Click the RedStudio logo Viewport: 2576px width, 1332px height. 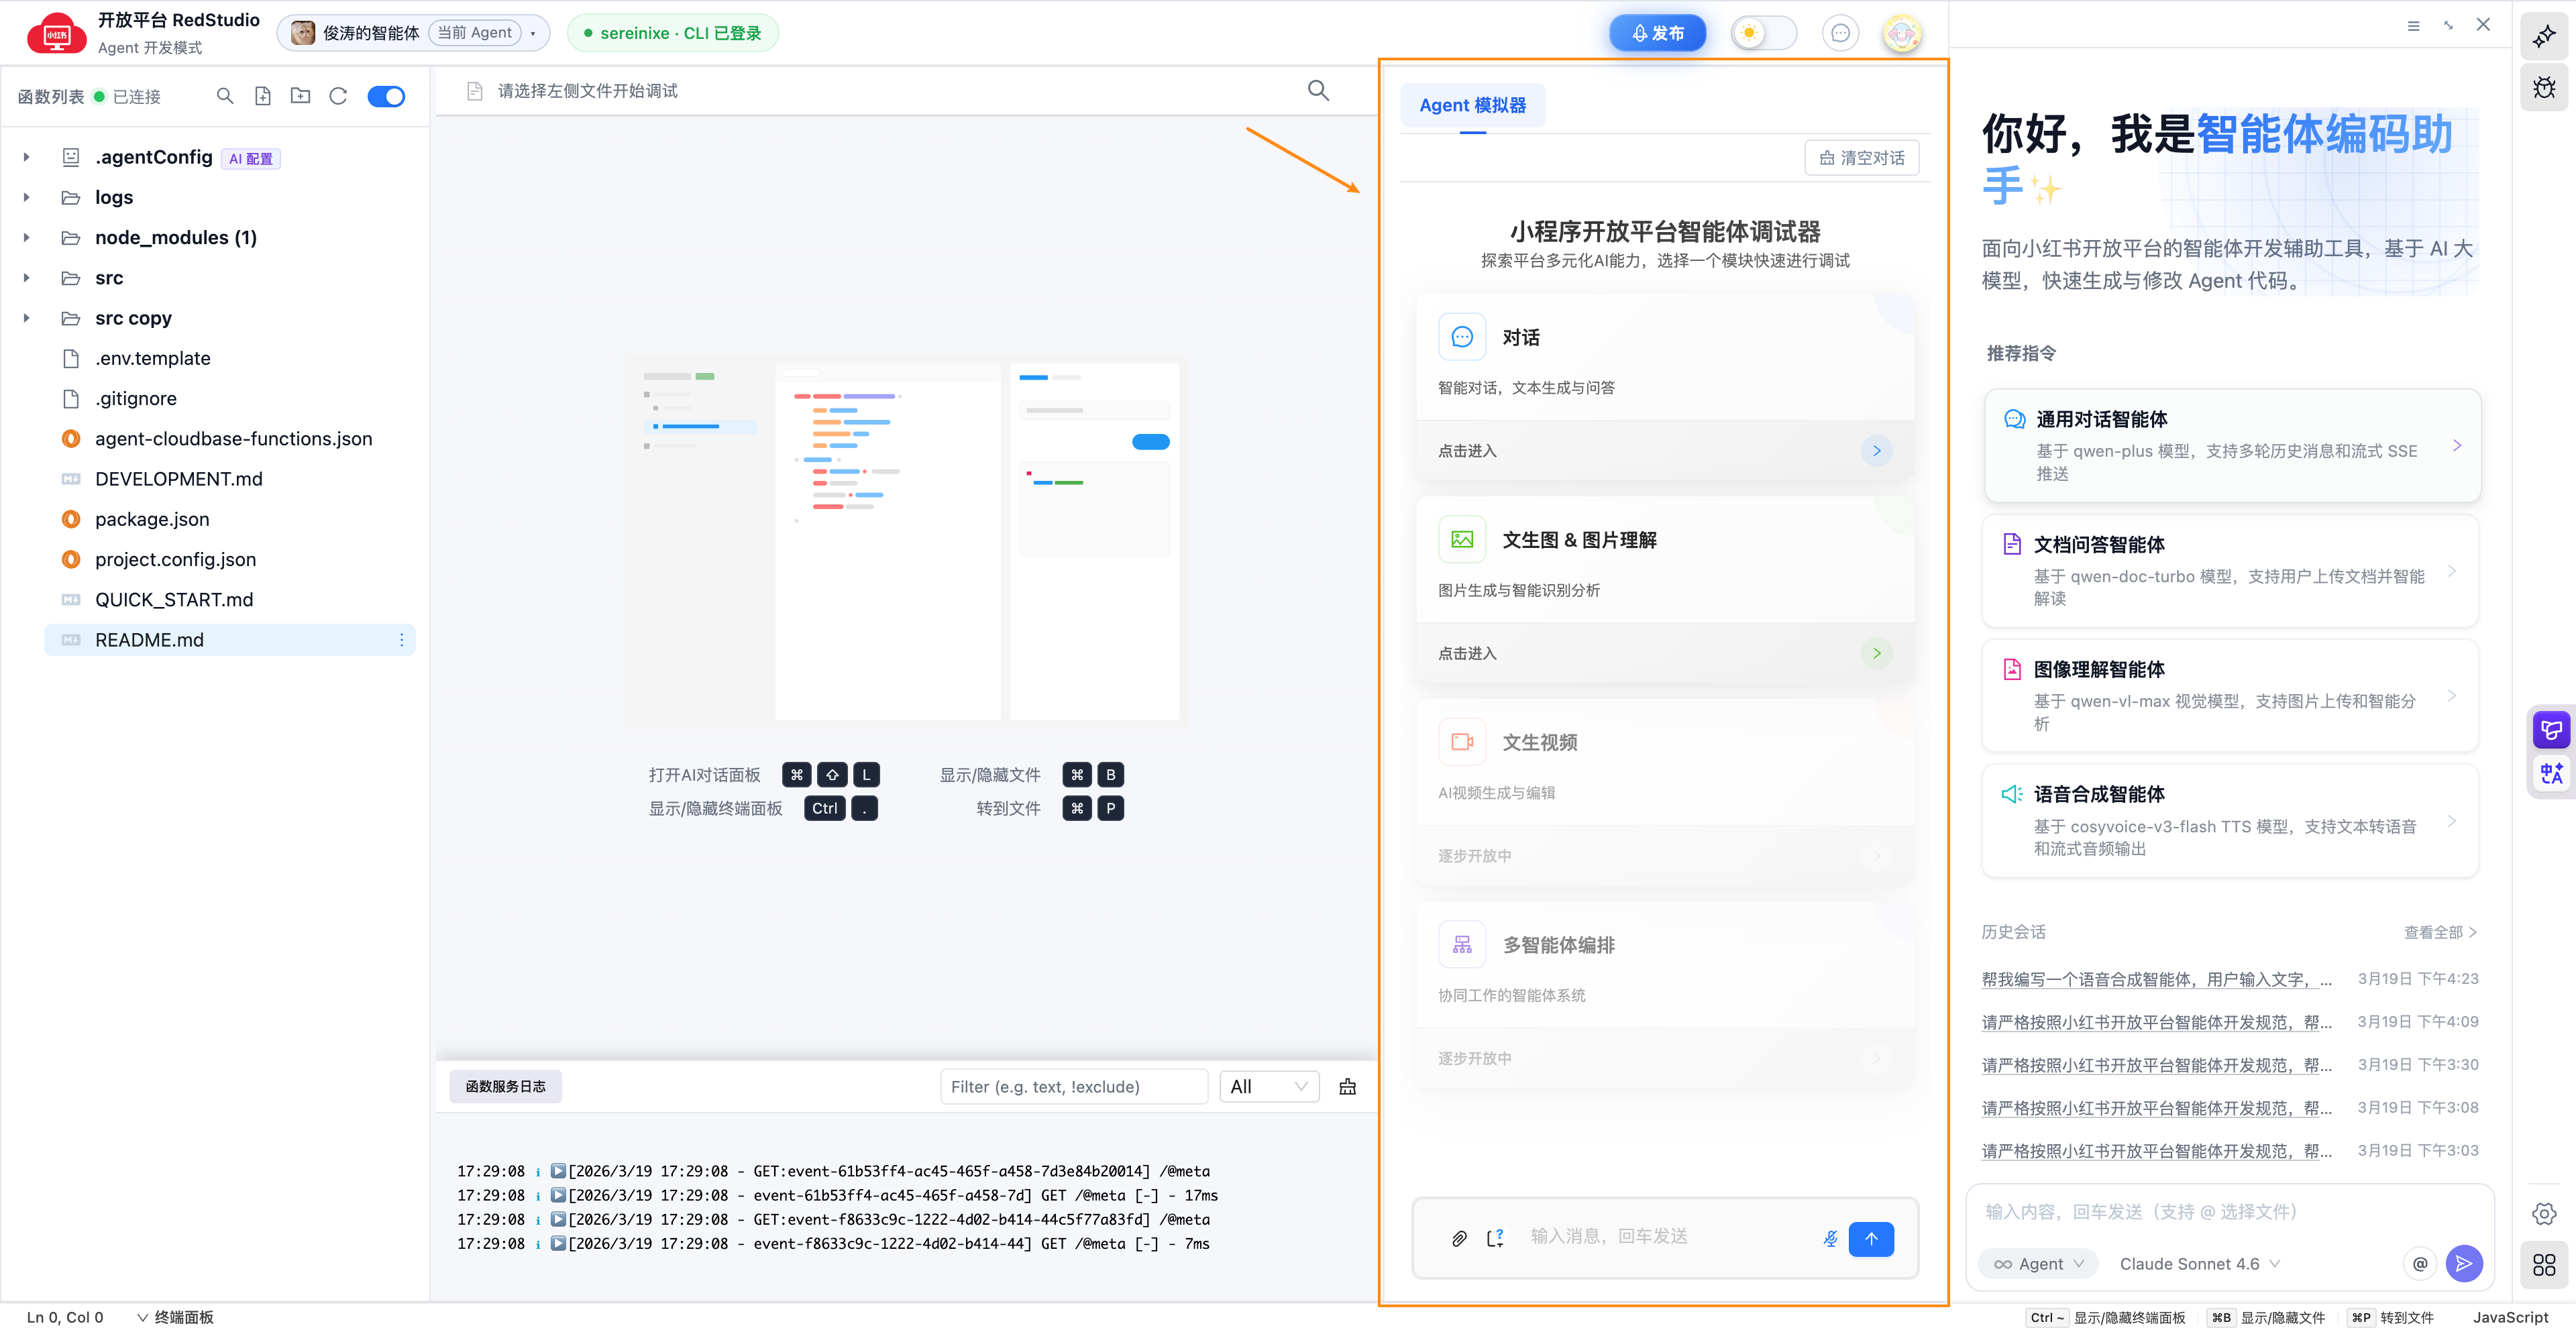(x=57, y=33)
